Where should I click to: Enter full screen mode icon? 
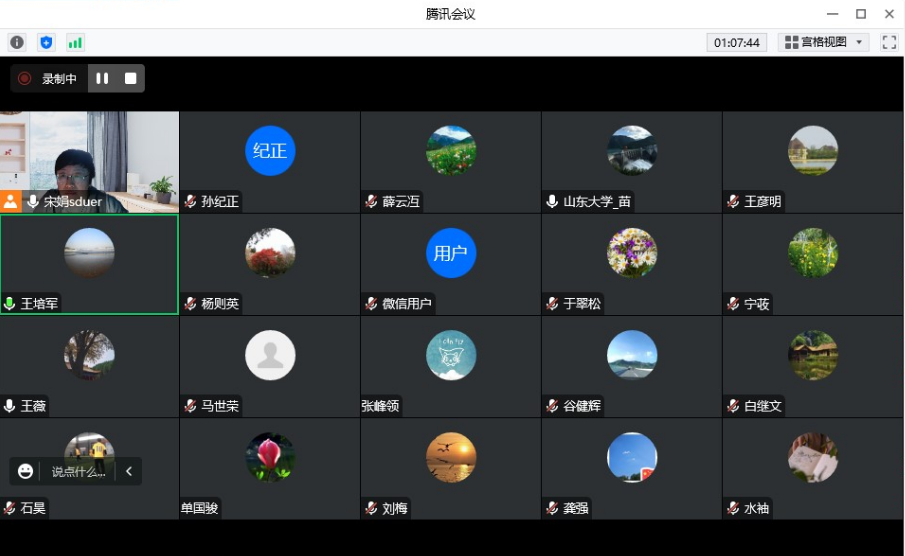point(889,42)
